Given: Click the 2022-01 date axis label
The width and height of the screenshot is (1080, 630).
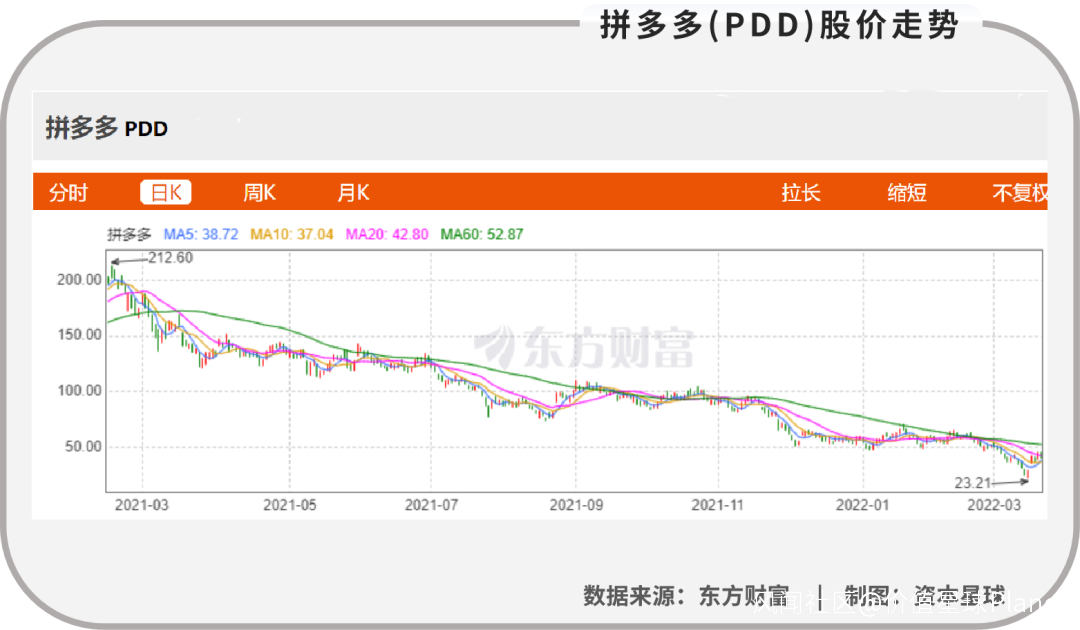Looking at the screenshot, I should click(x=862, y=505).
